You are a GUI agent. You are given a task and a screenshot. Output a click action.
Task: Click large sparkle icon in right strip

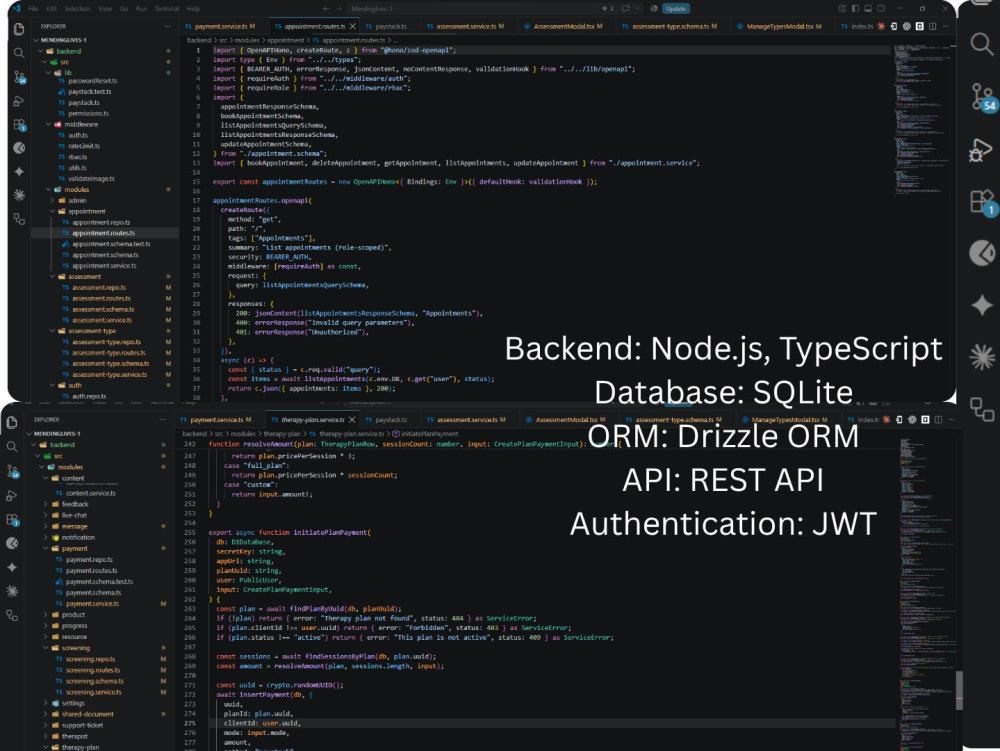coord(982,305)
